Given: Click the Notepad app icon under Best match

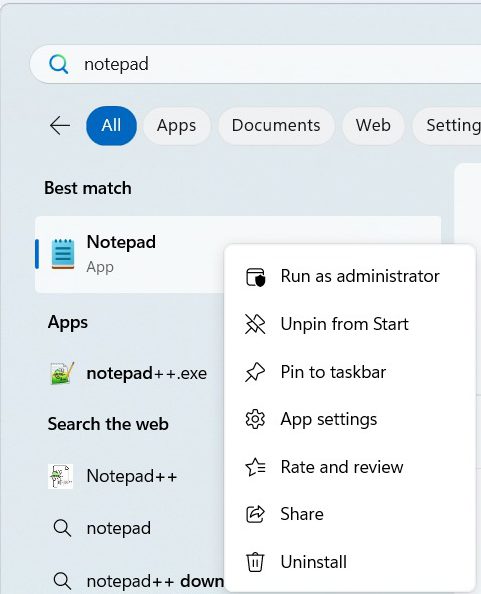Looking at the screenshot, I should (63, 254).
